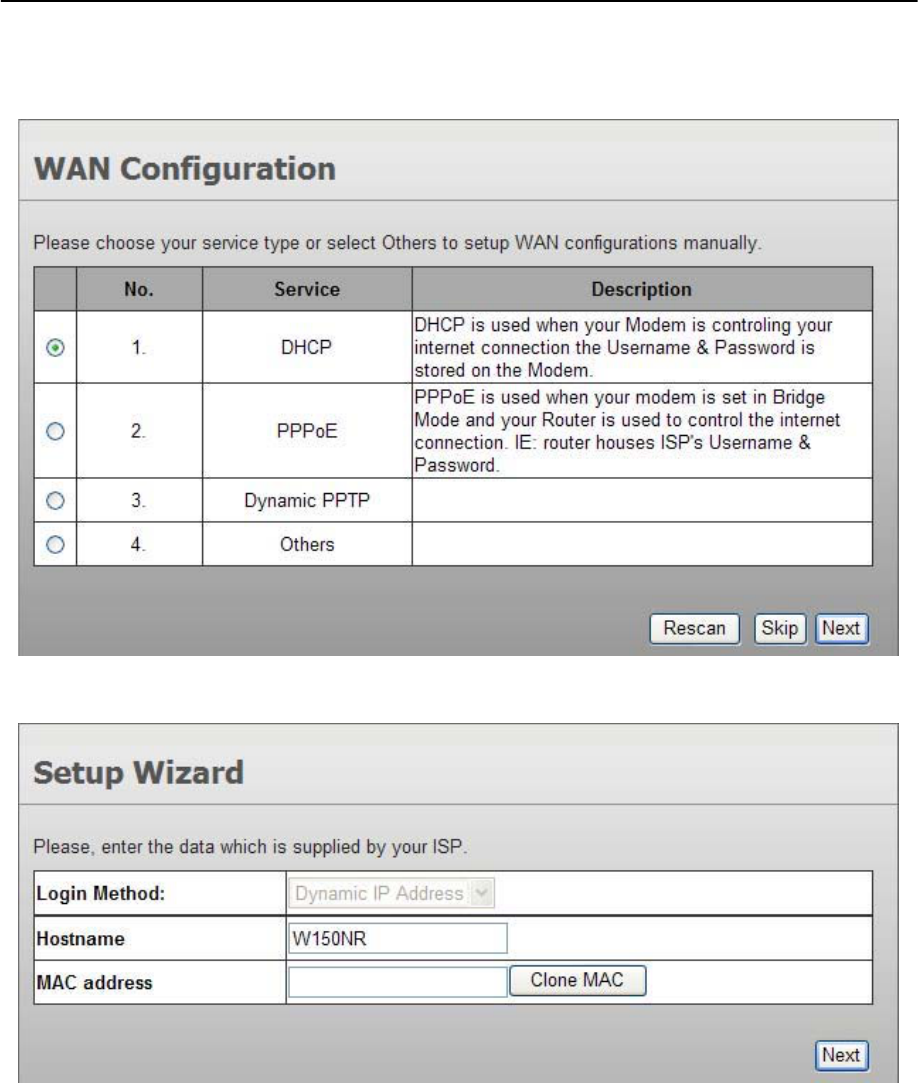The image size is (918, 1083).
Task: Click the Others service name cell
Action: pos(307,544)
